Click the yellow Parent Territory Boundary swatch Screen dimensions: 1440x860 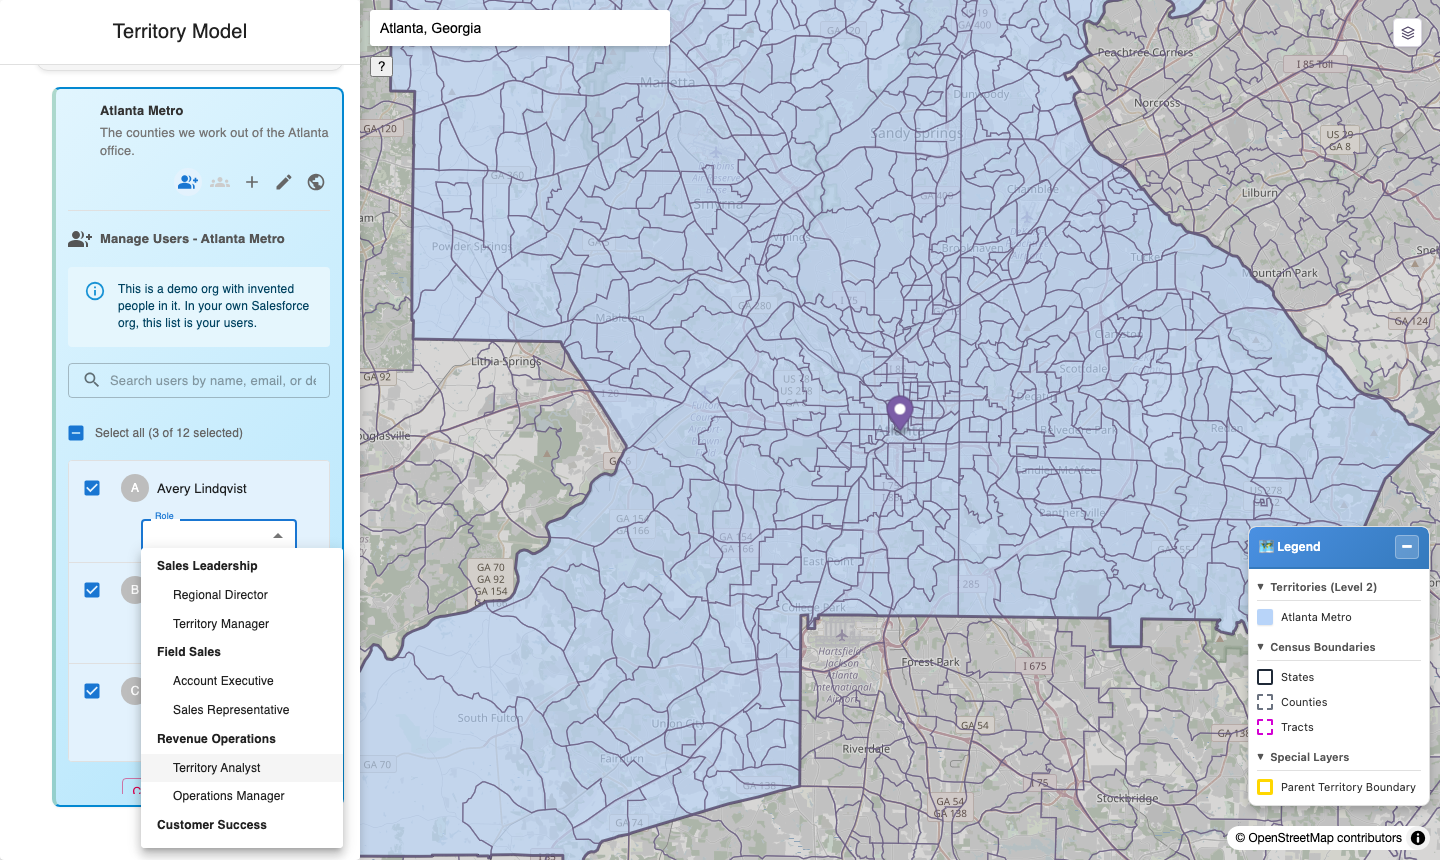pos(1265,787)
